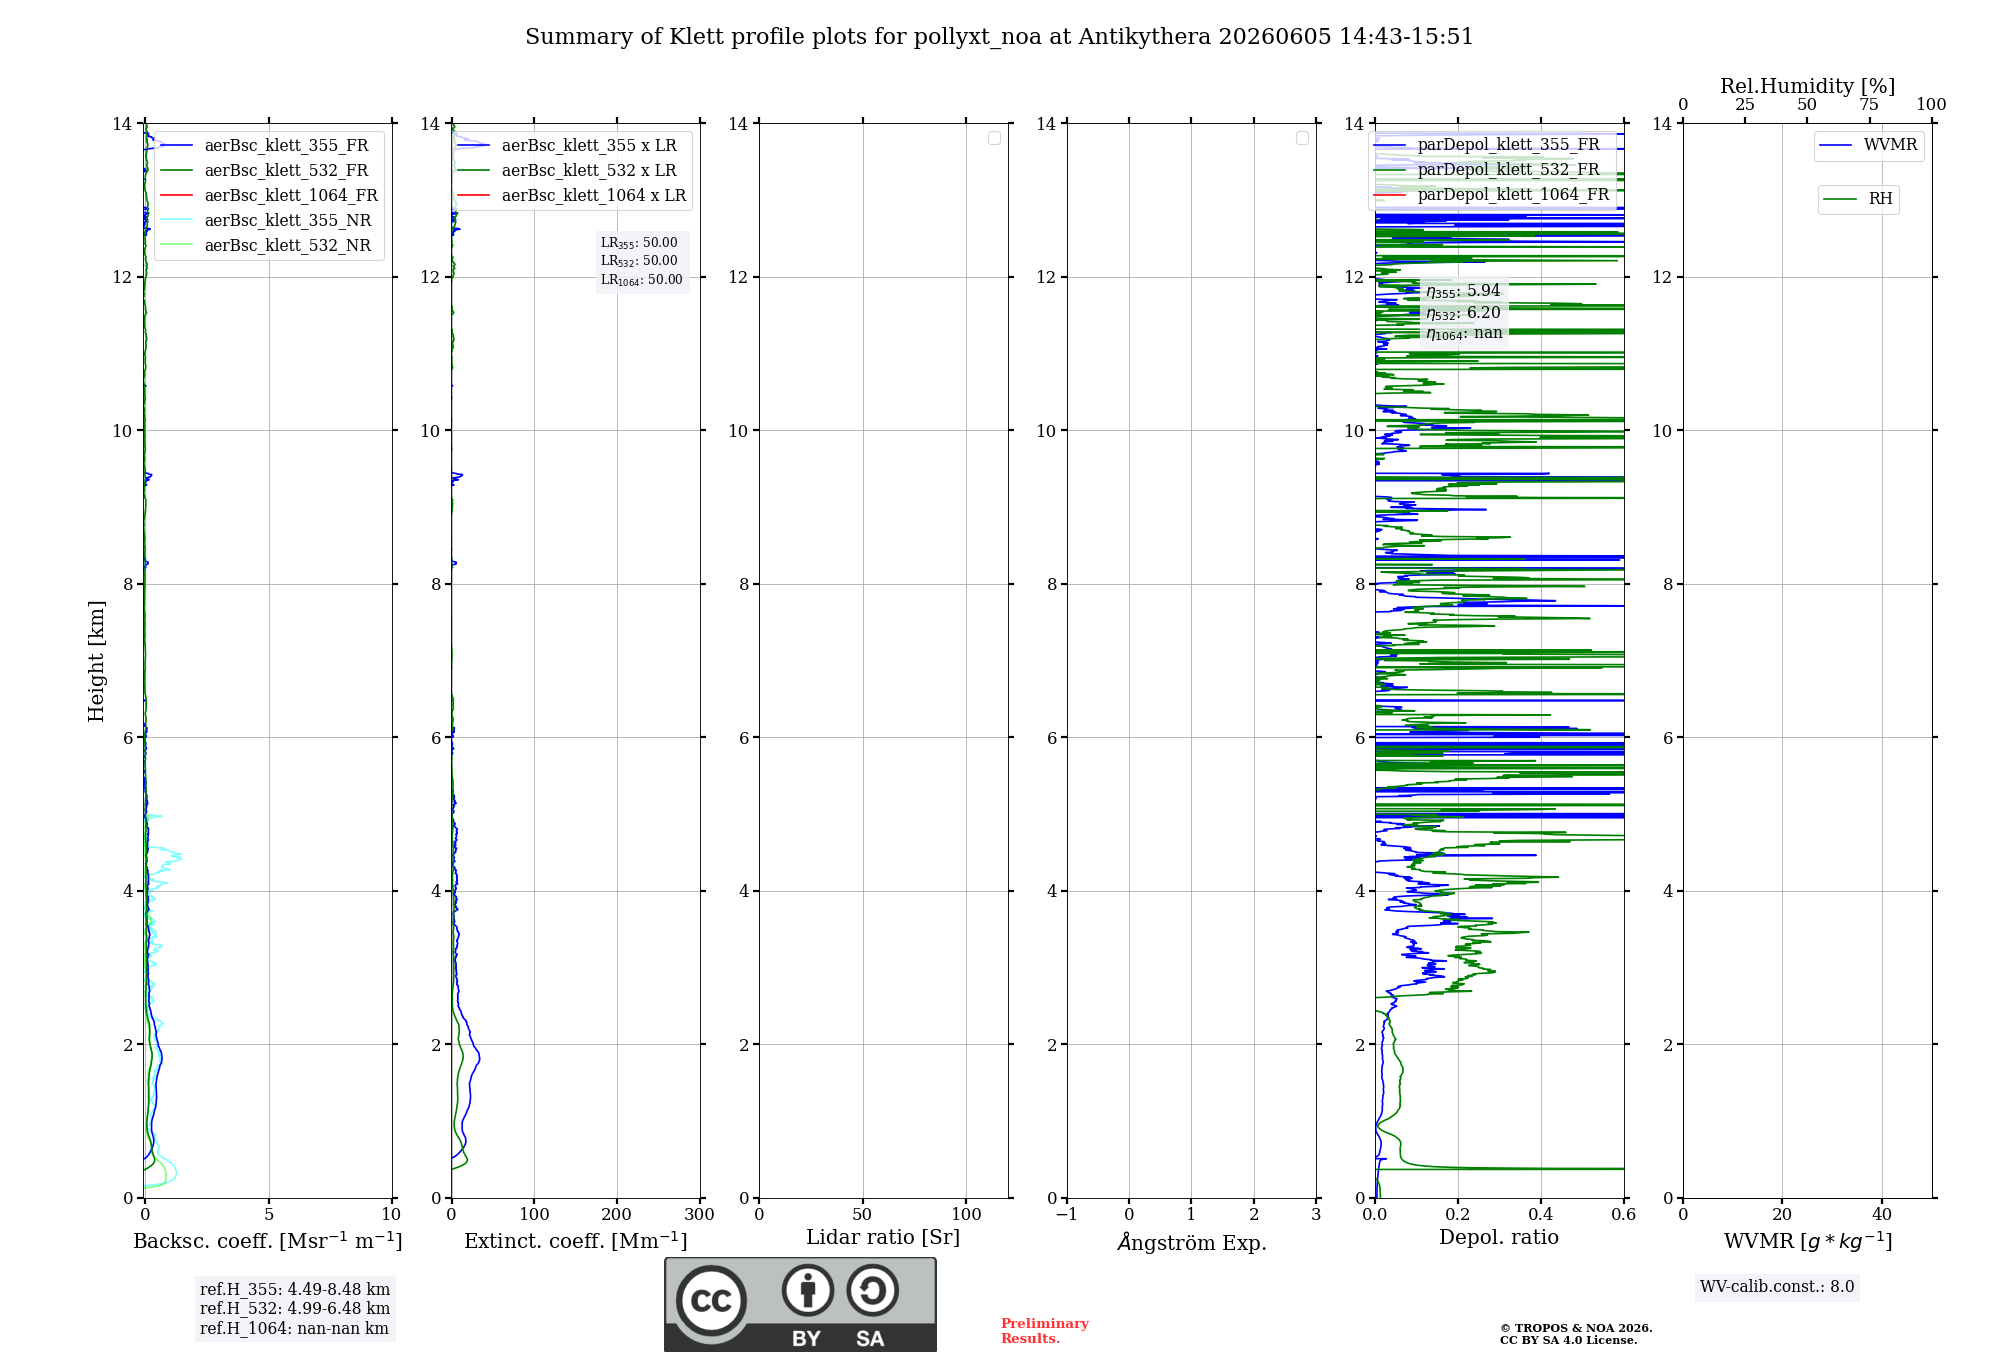Image resolution: width=2000 pixels, height=1360 pixels.
Task: Click the 0.6 tick on Depol. ratio axis
Action: (1623, 1214)
